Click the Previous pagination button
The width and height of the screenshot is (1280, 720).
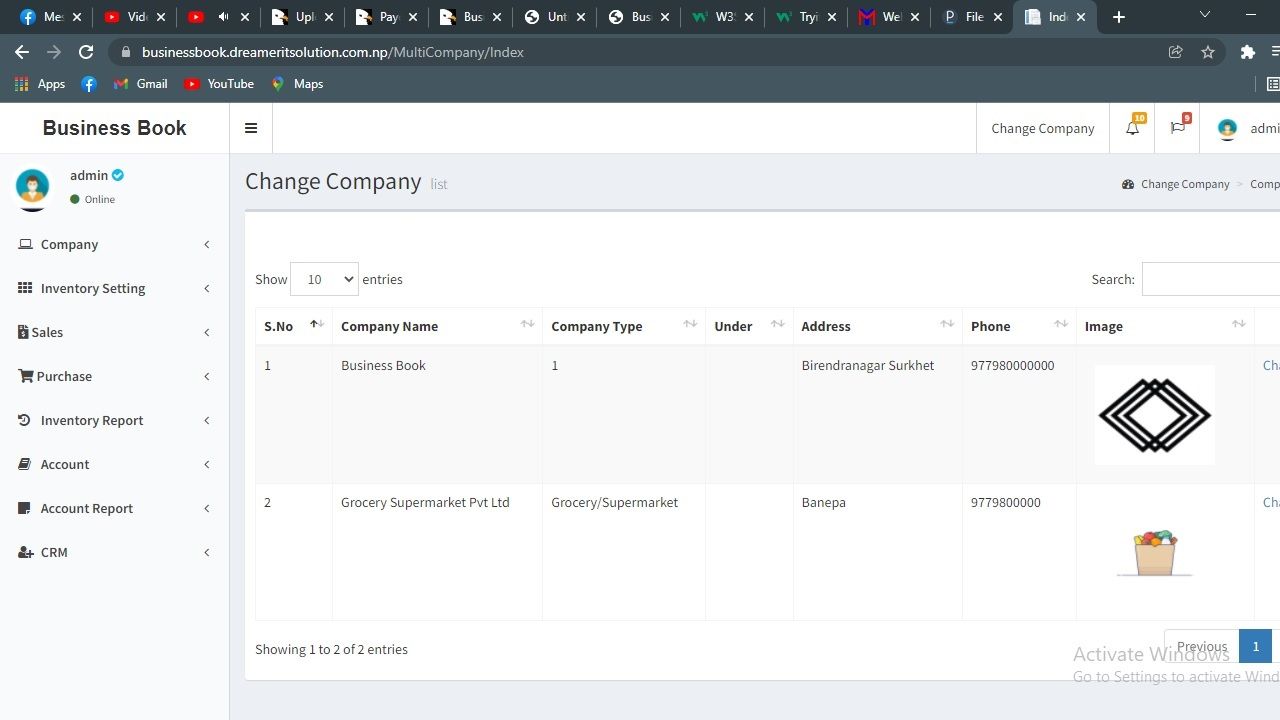tap(1201, 646)
